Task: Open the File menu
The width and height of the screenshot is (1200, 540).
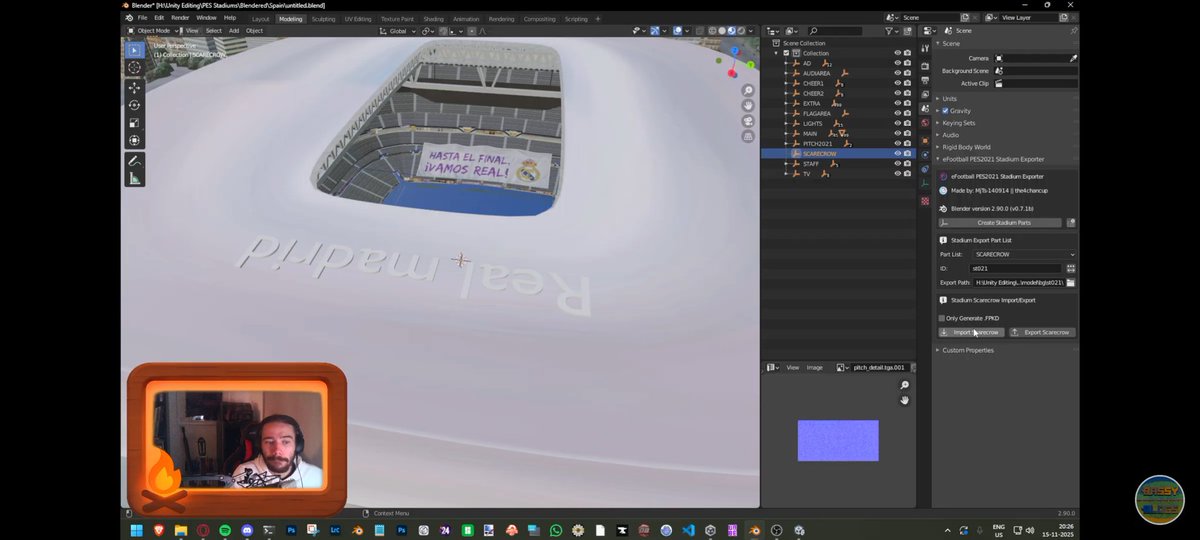Action: (143, 18)
